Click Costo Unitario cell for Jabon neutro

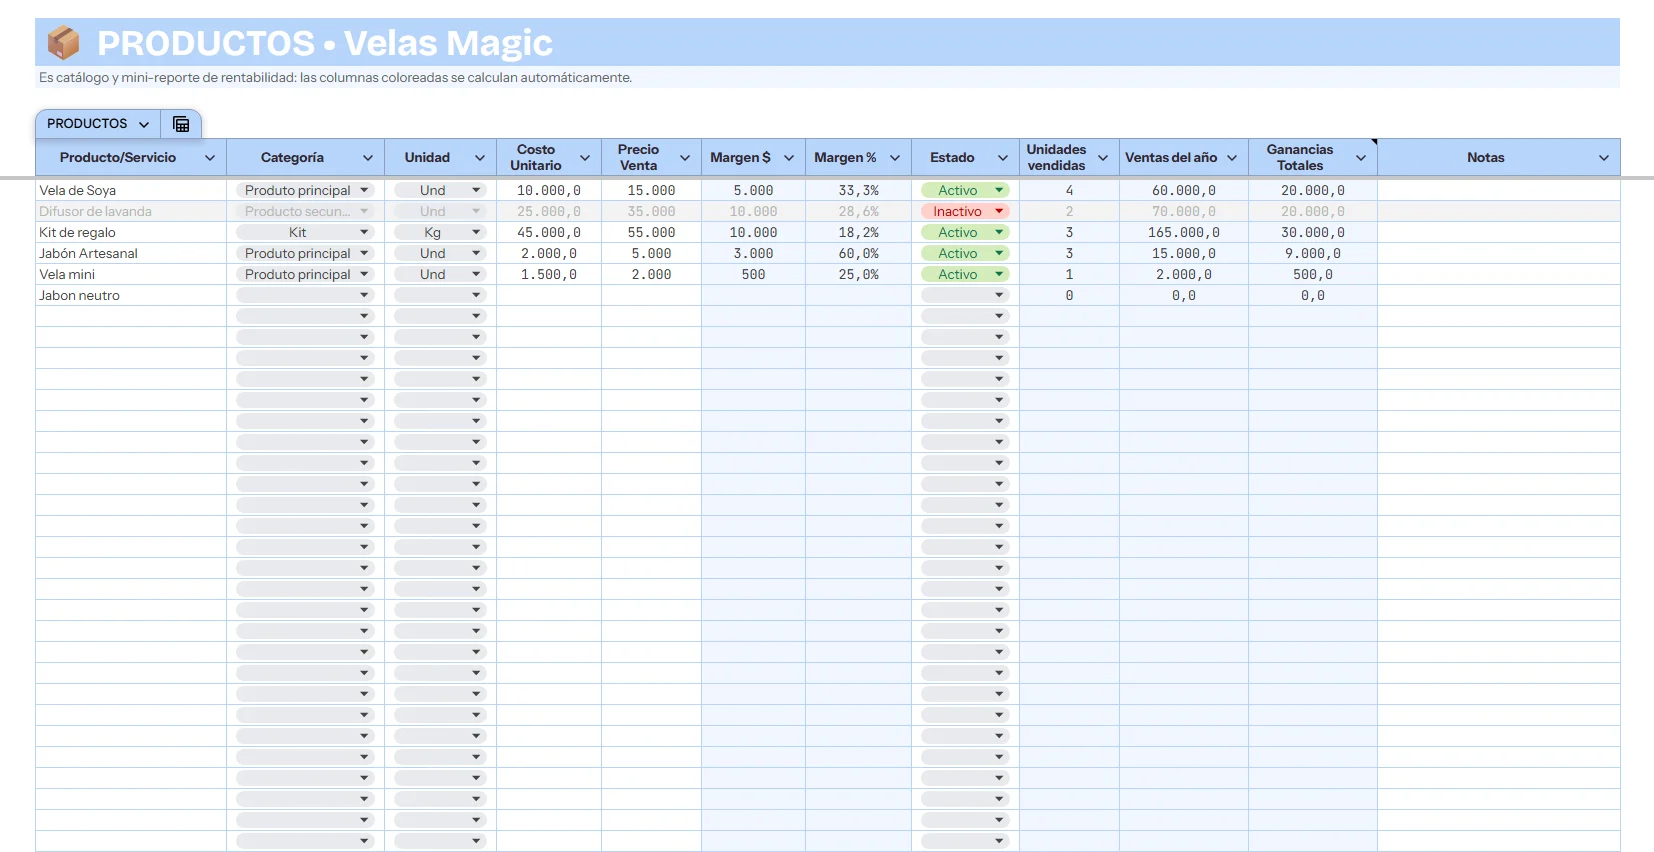point(549,295)
